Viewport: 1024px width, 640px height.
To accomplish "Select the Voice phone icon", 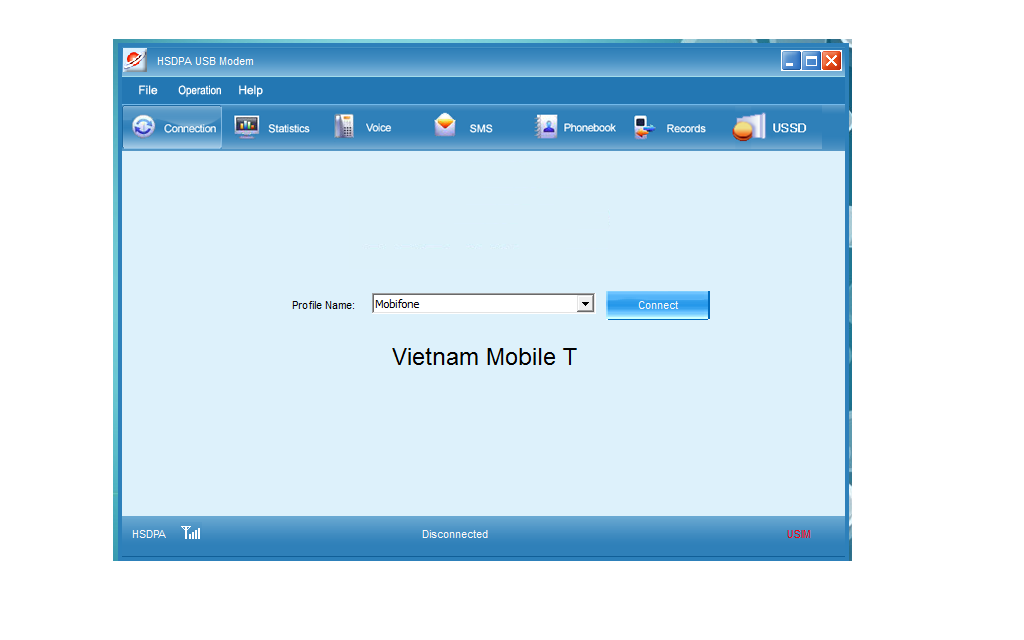I will (344, 127).
